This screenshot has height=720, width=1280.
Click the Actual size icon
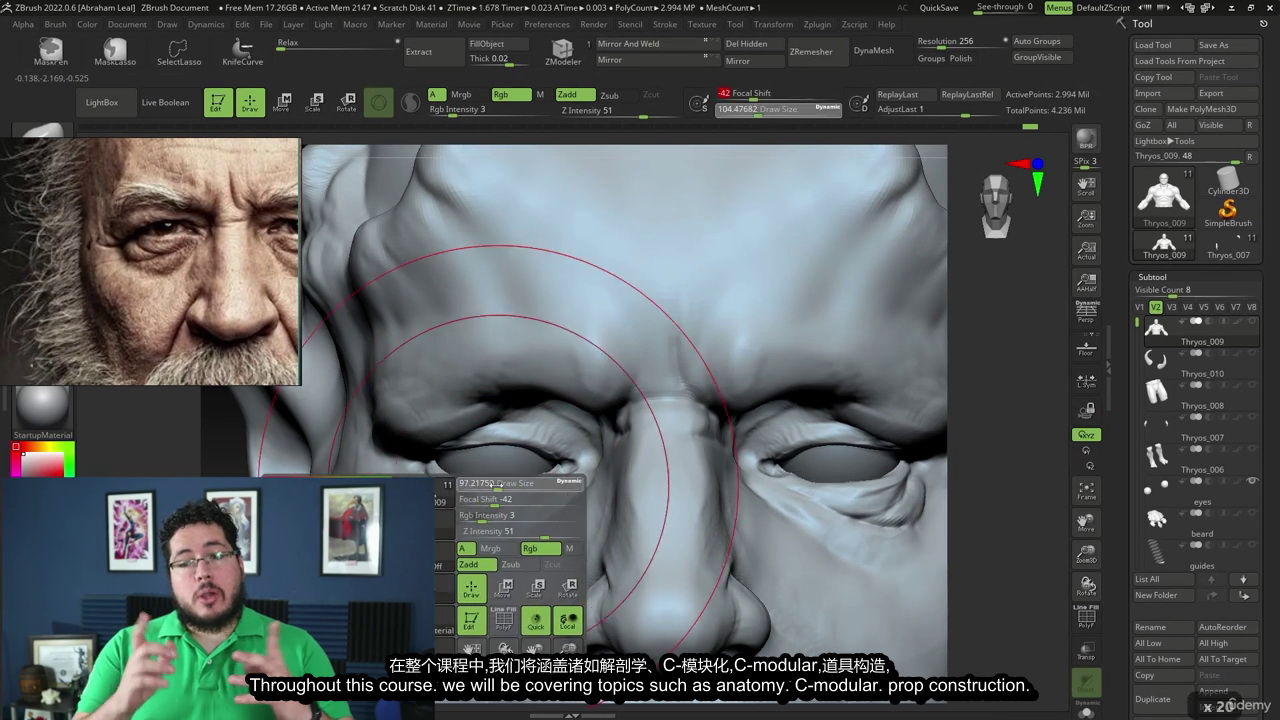click(x=1086, y=250)
